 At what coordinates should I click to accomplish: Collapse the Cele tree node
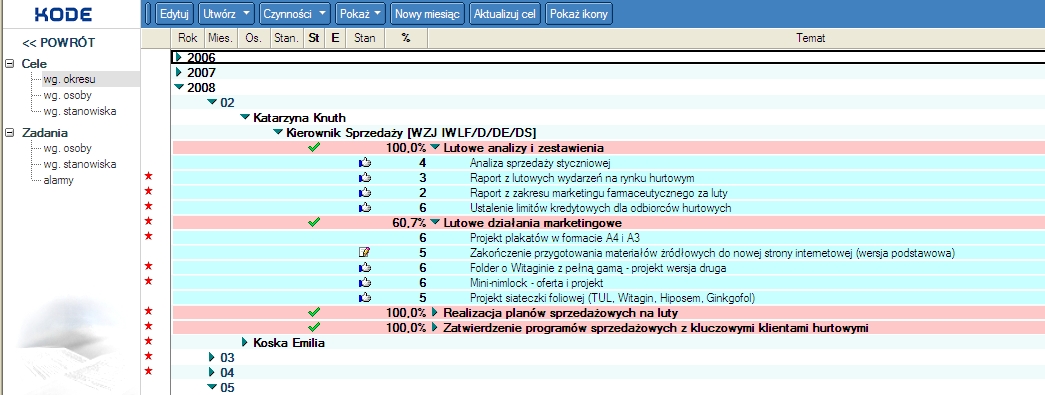[9, 64]
